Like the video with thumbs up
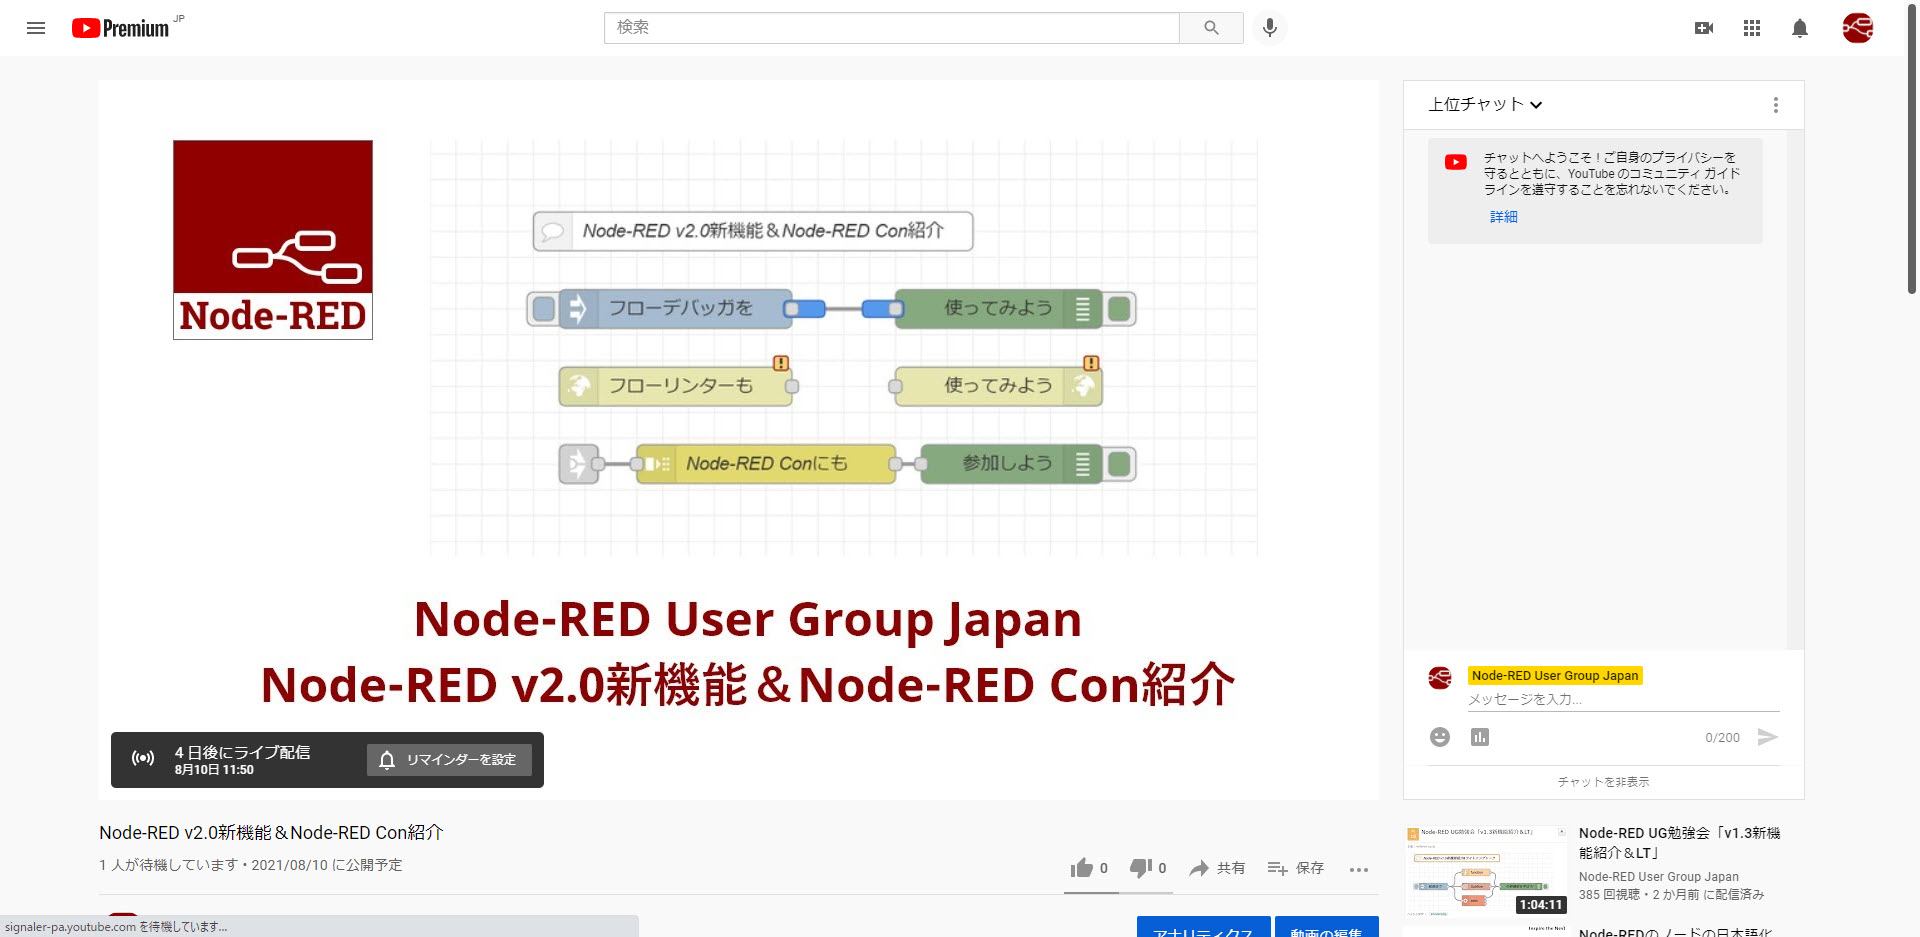 pos(1082,868)
